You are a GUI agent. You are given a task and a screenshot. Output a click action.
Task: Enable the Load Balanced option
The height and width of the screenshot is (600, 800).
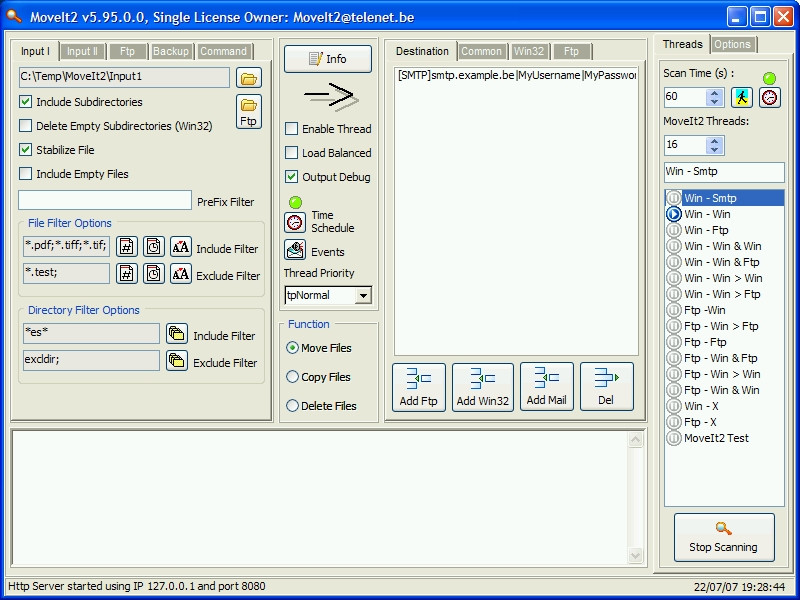[291, 153]
